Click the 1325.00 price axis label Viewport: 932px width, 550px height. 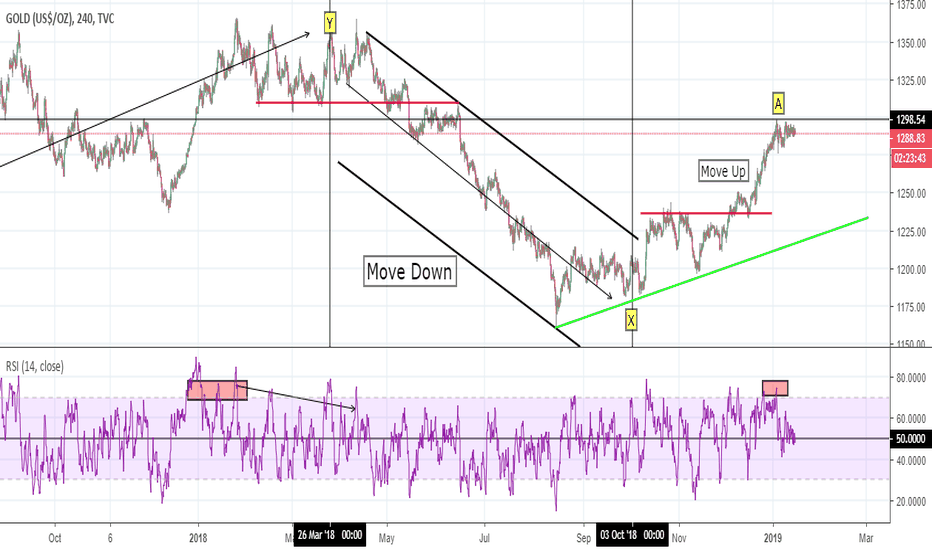pos(911,80)
